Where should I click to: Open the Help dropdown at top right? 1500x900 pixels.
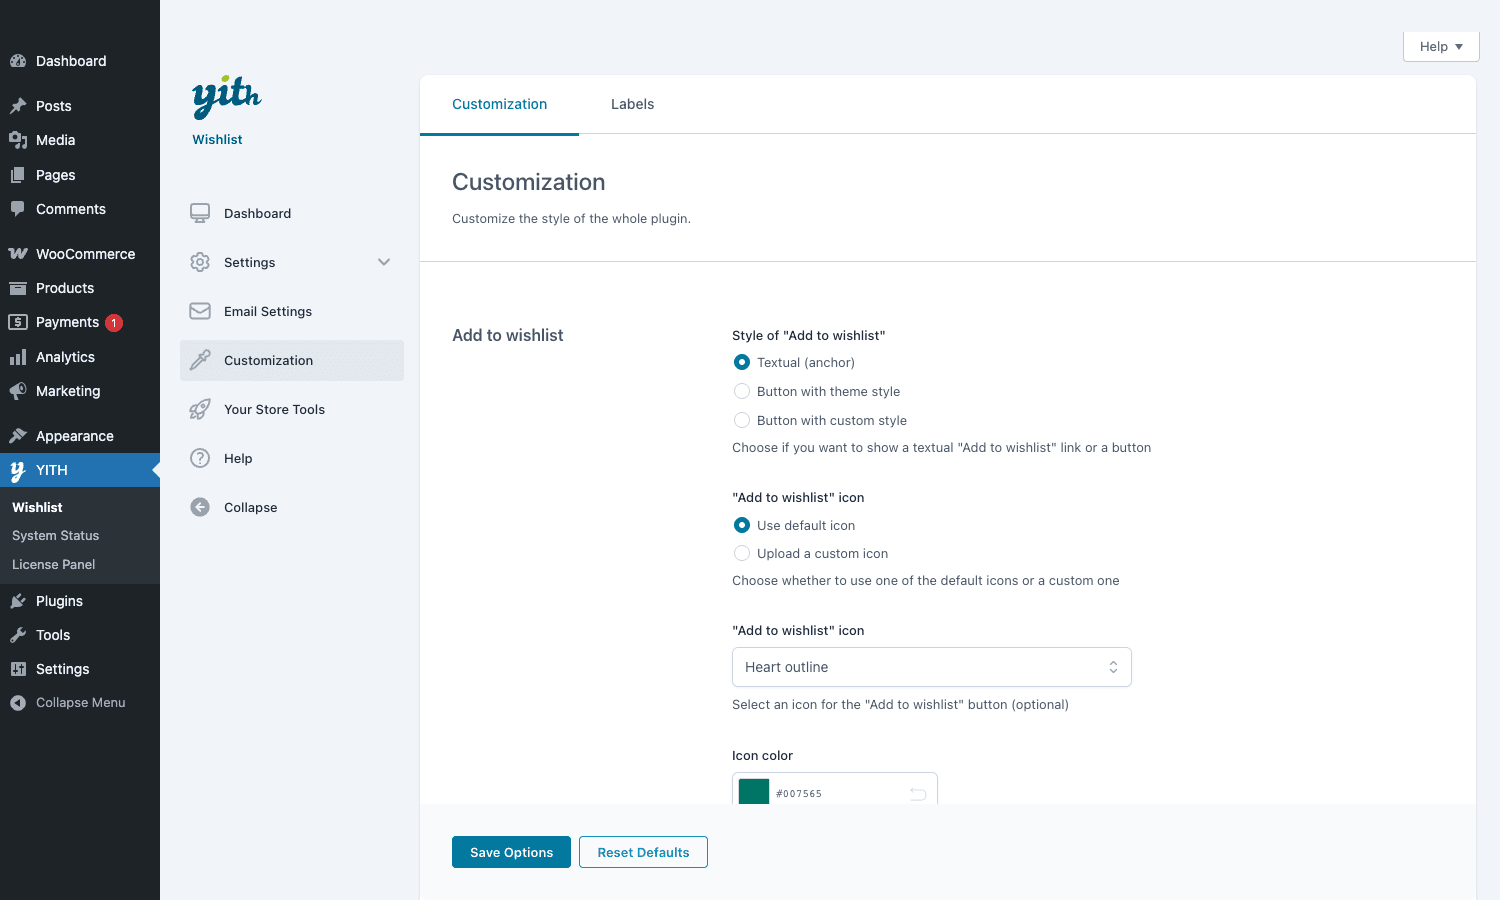click(1441, 46)
